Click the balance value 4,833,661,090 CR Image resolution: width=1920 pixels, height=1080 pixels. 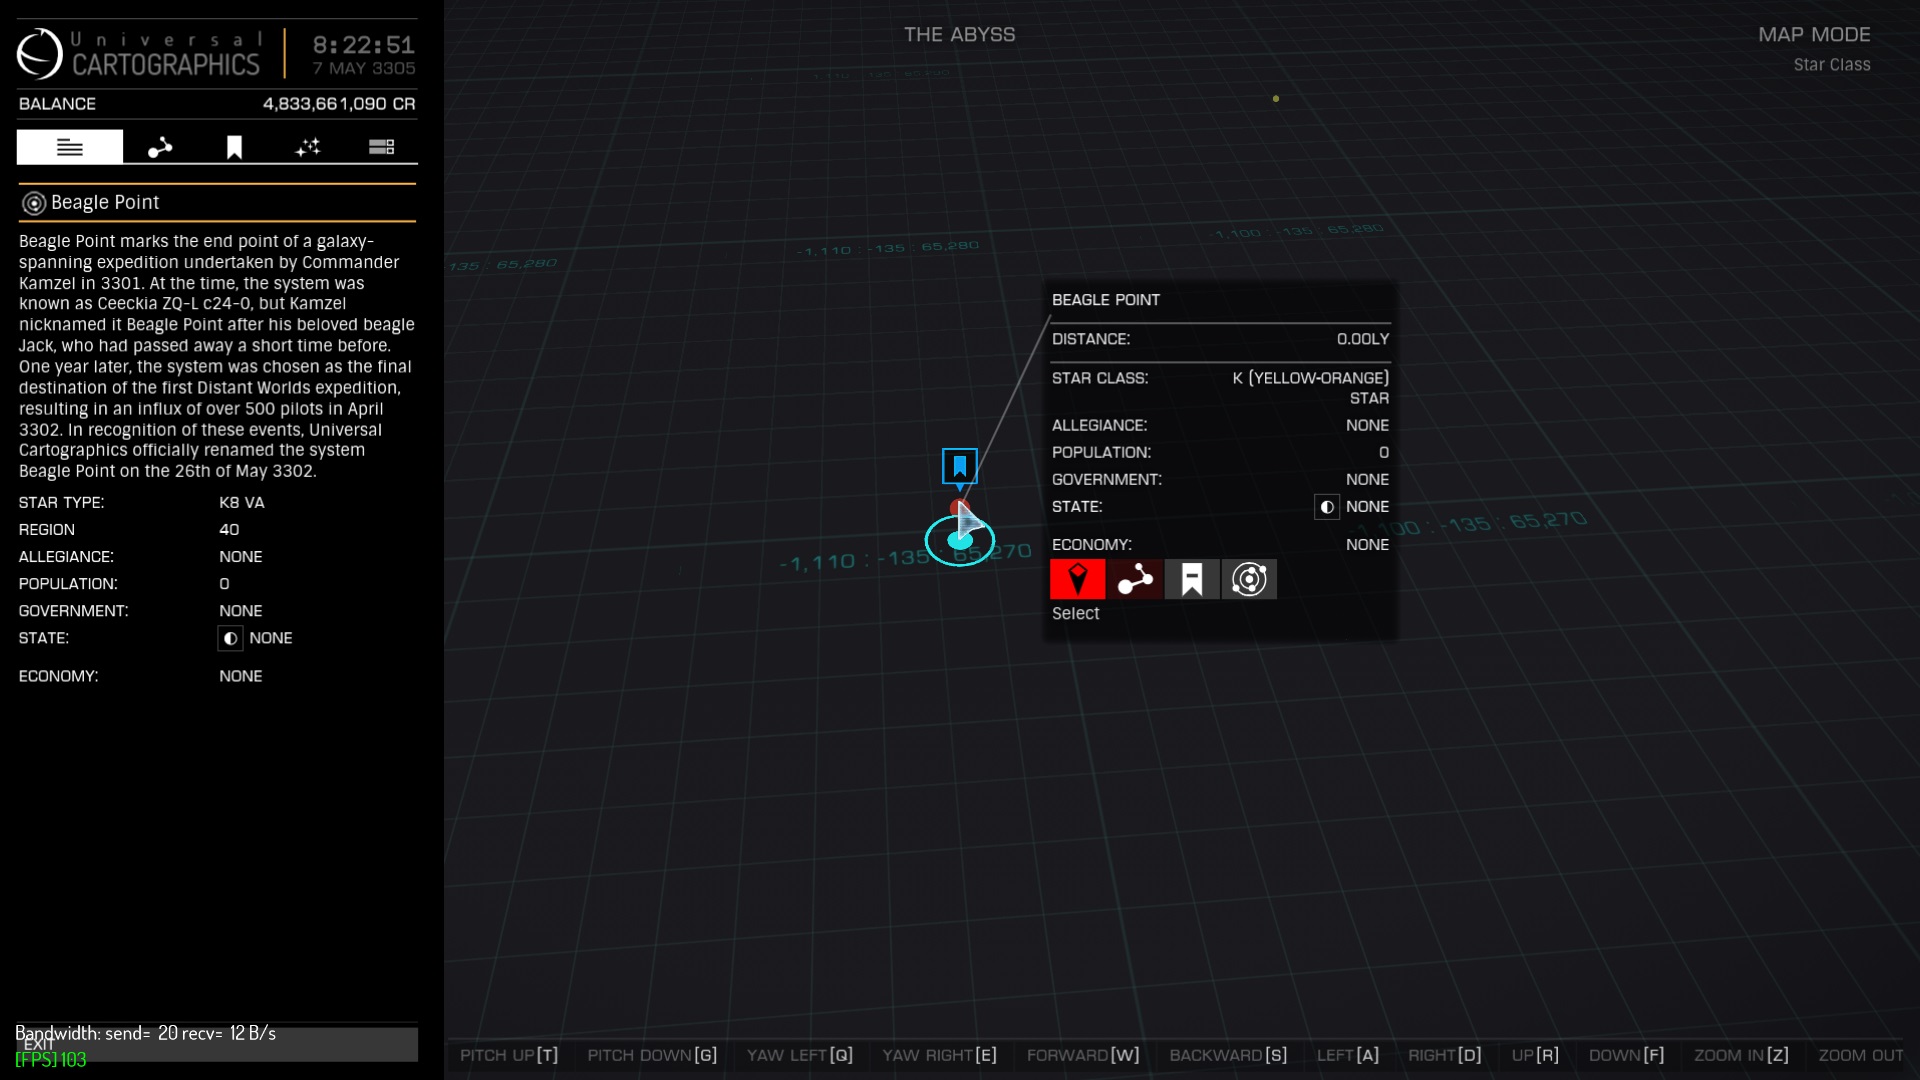pos(339,104)
